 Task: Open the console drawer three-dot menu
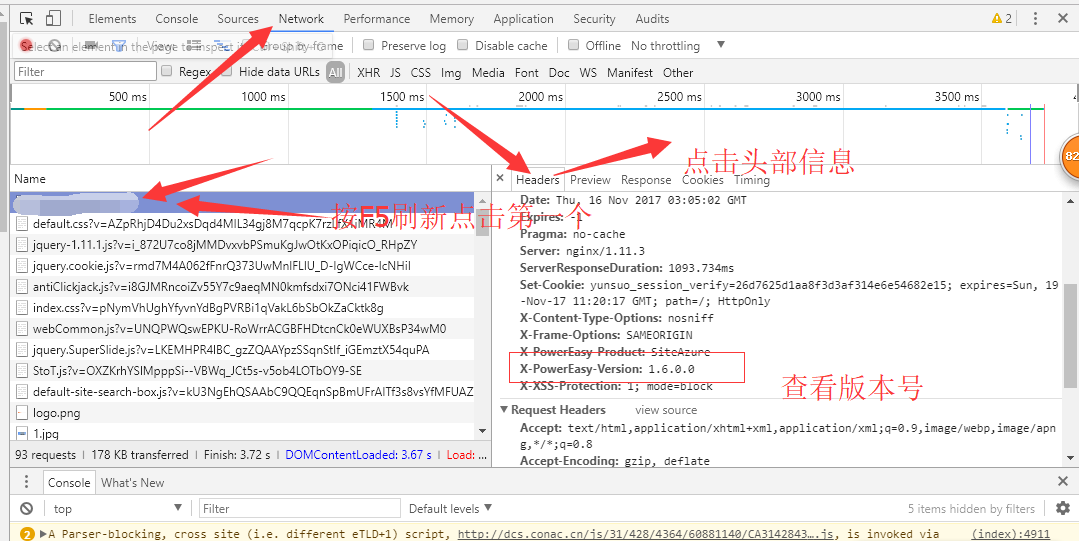pos(26,482)
